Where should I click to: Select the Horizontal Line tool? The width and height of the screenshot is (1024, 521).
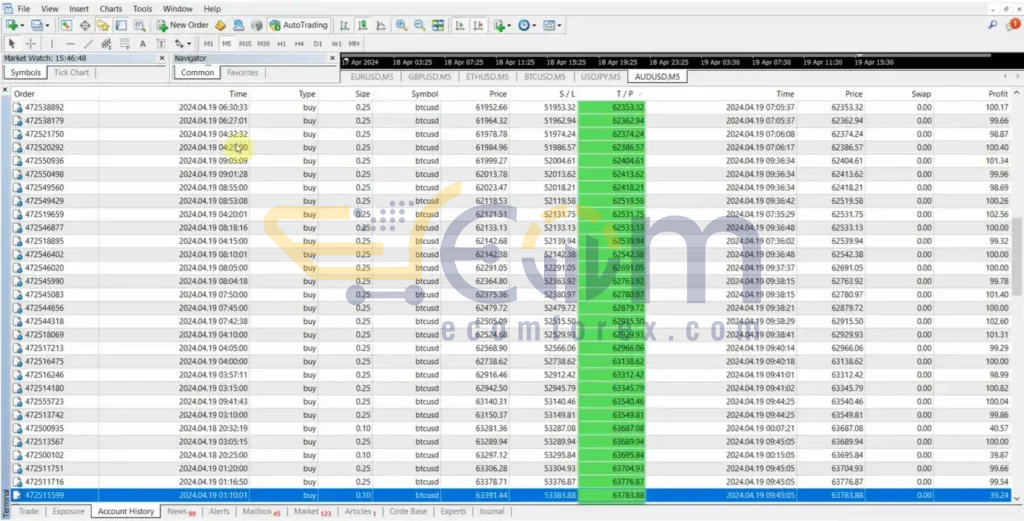70,44
